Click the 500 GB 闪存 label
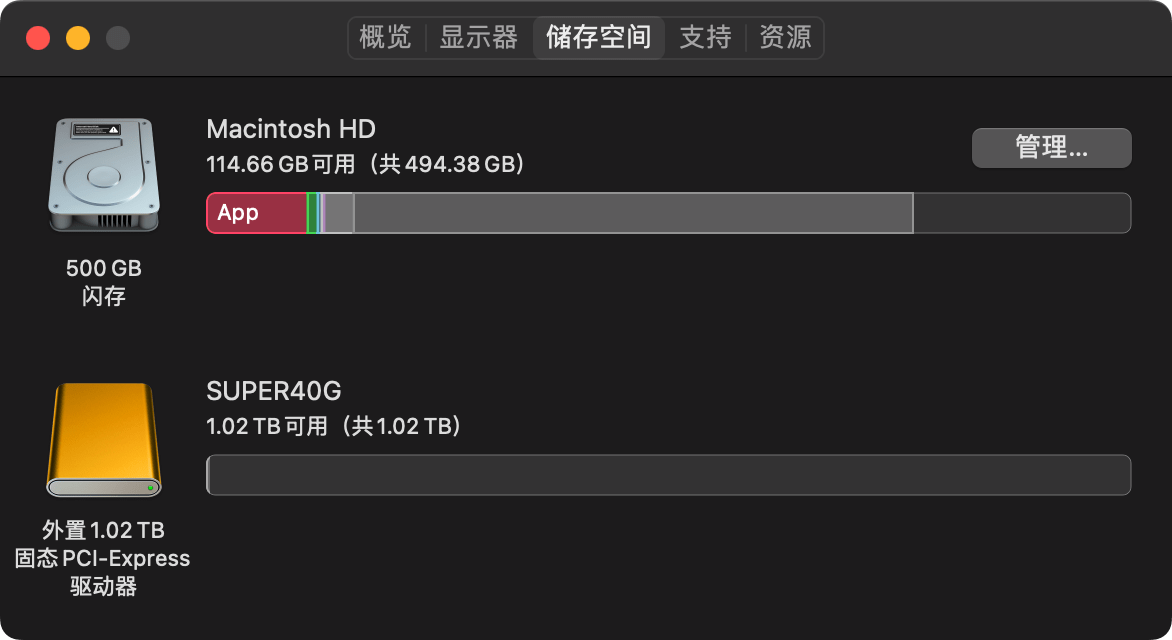The width and height of the screenshot is (1172, 640). click(104, 282)
